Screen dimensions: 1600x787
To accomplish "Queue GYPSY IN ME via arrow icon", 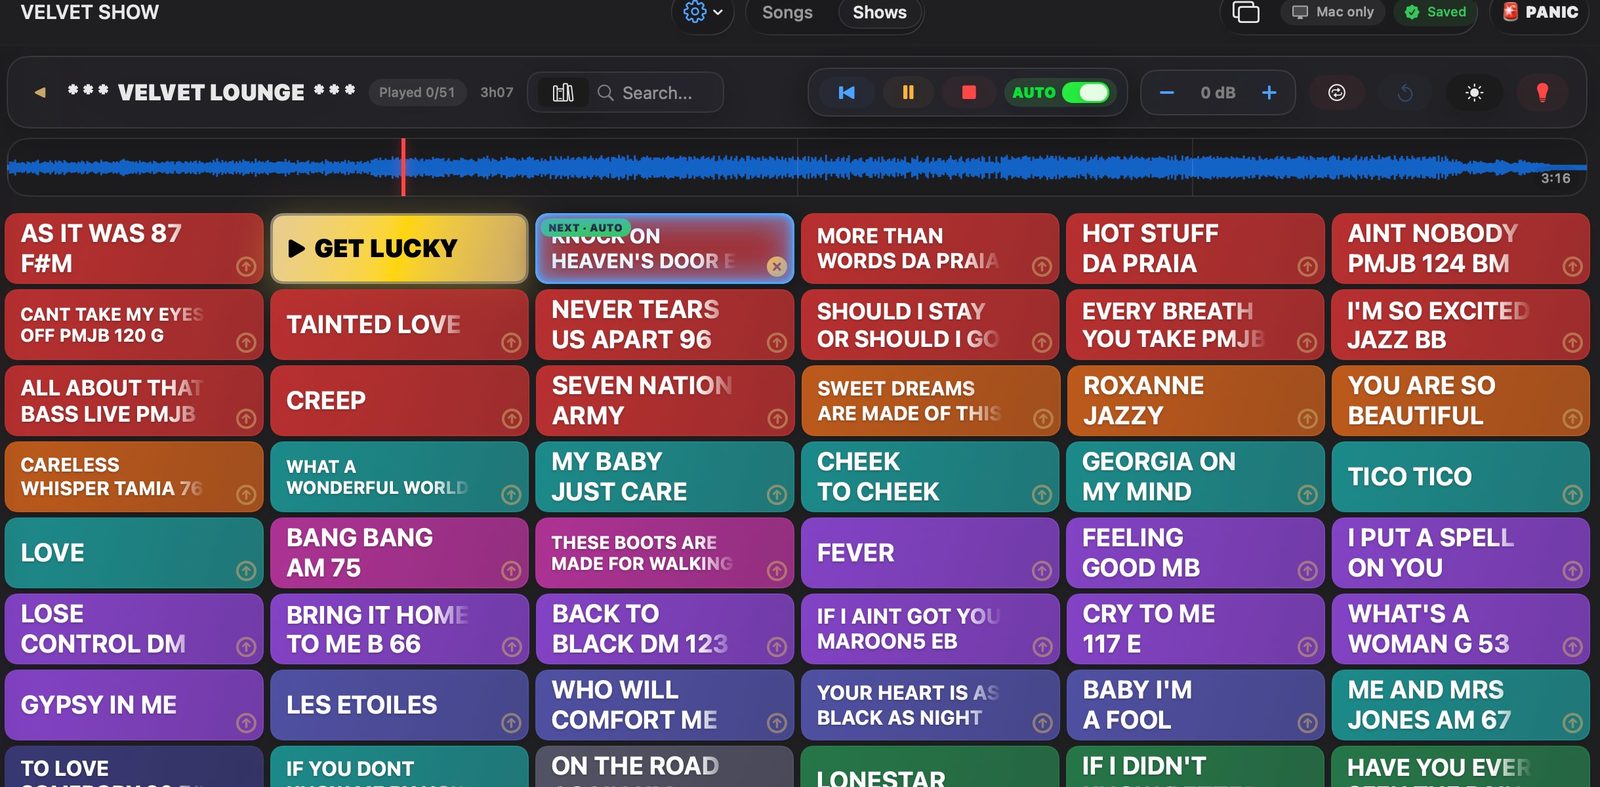I will pos(246,723).
